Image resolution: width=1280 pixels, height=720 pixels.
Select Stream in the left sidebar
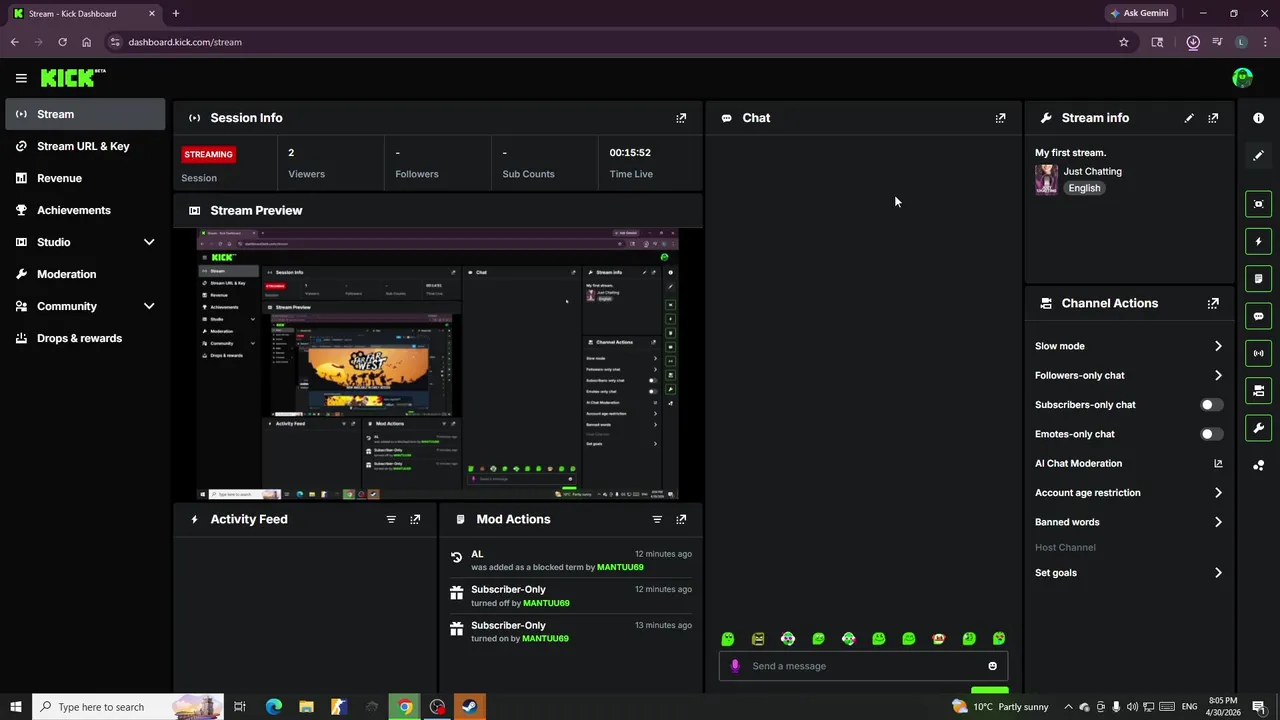pos(85,114)
